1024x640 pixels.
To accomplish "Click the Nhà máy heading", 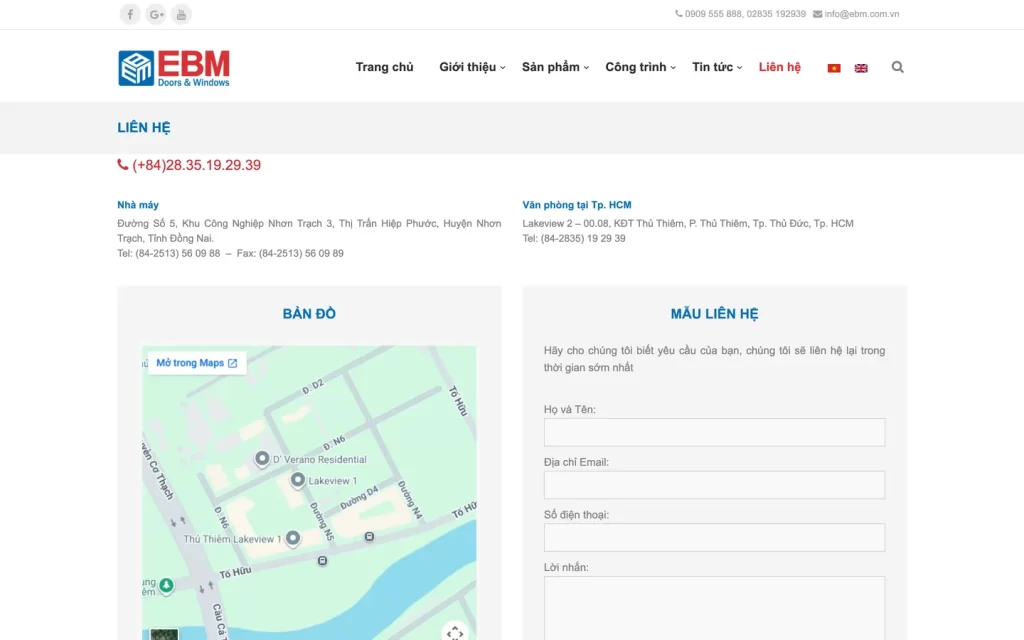I will coord(138,204).
